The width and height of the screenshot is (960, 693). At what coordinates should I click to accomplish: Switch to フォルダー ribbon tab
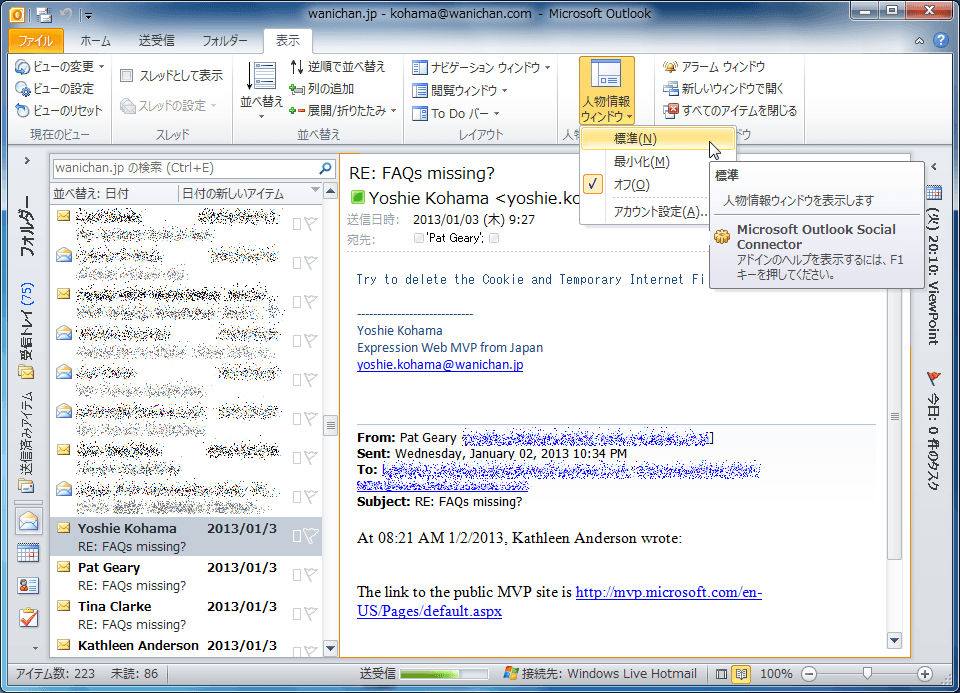pos(225,40)
